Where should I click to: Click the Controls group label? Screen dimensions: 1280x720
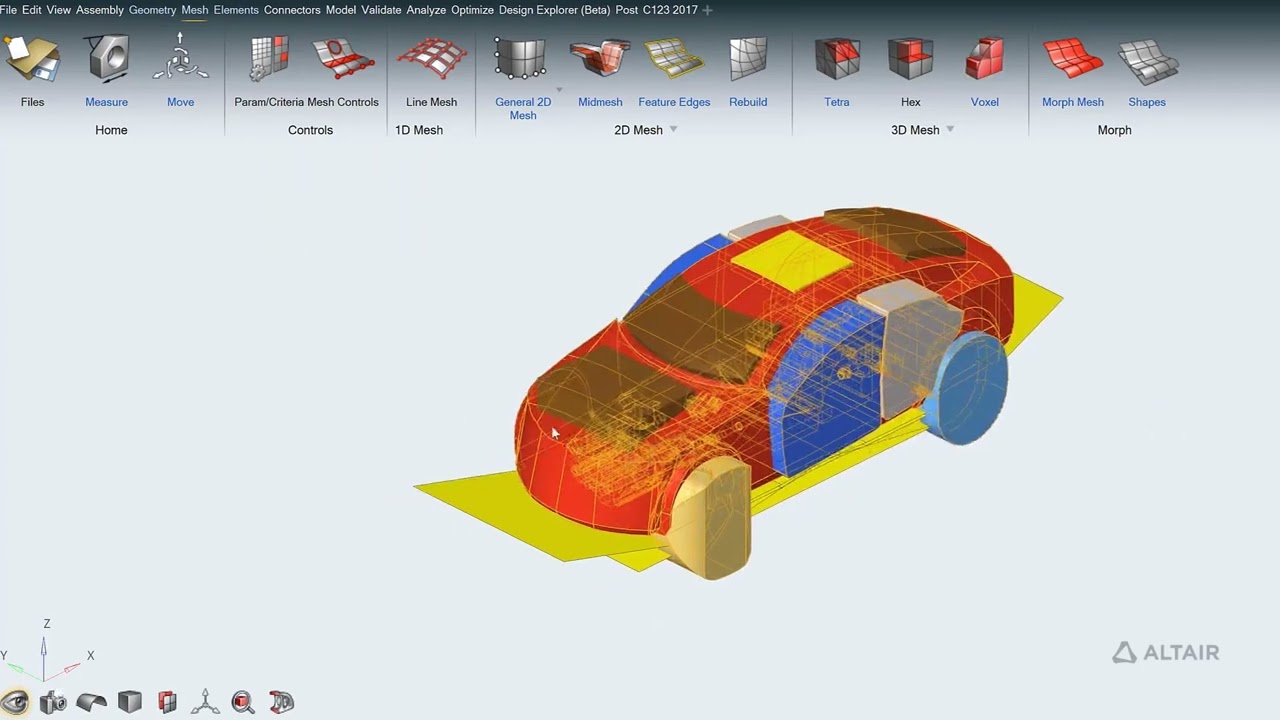point(310,130)
